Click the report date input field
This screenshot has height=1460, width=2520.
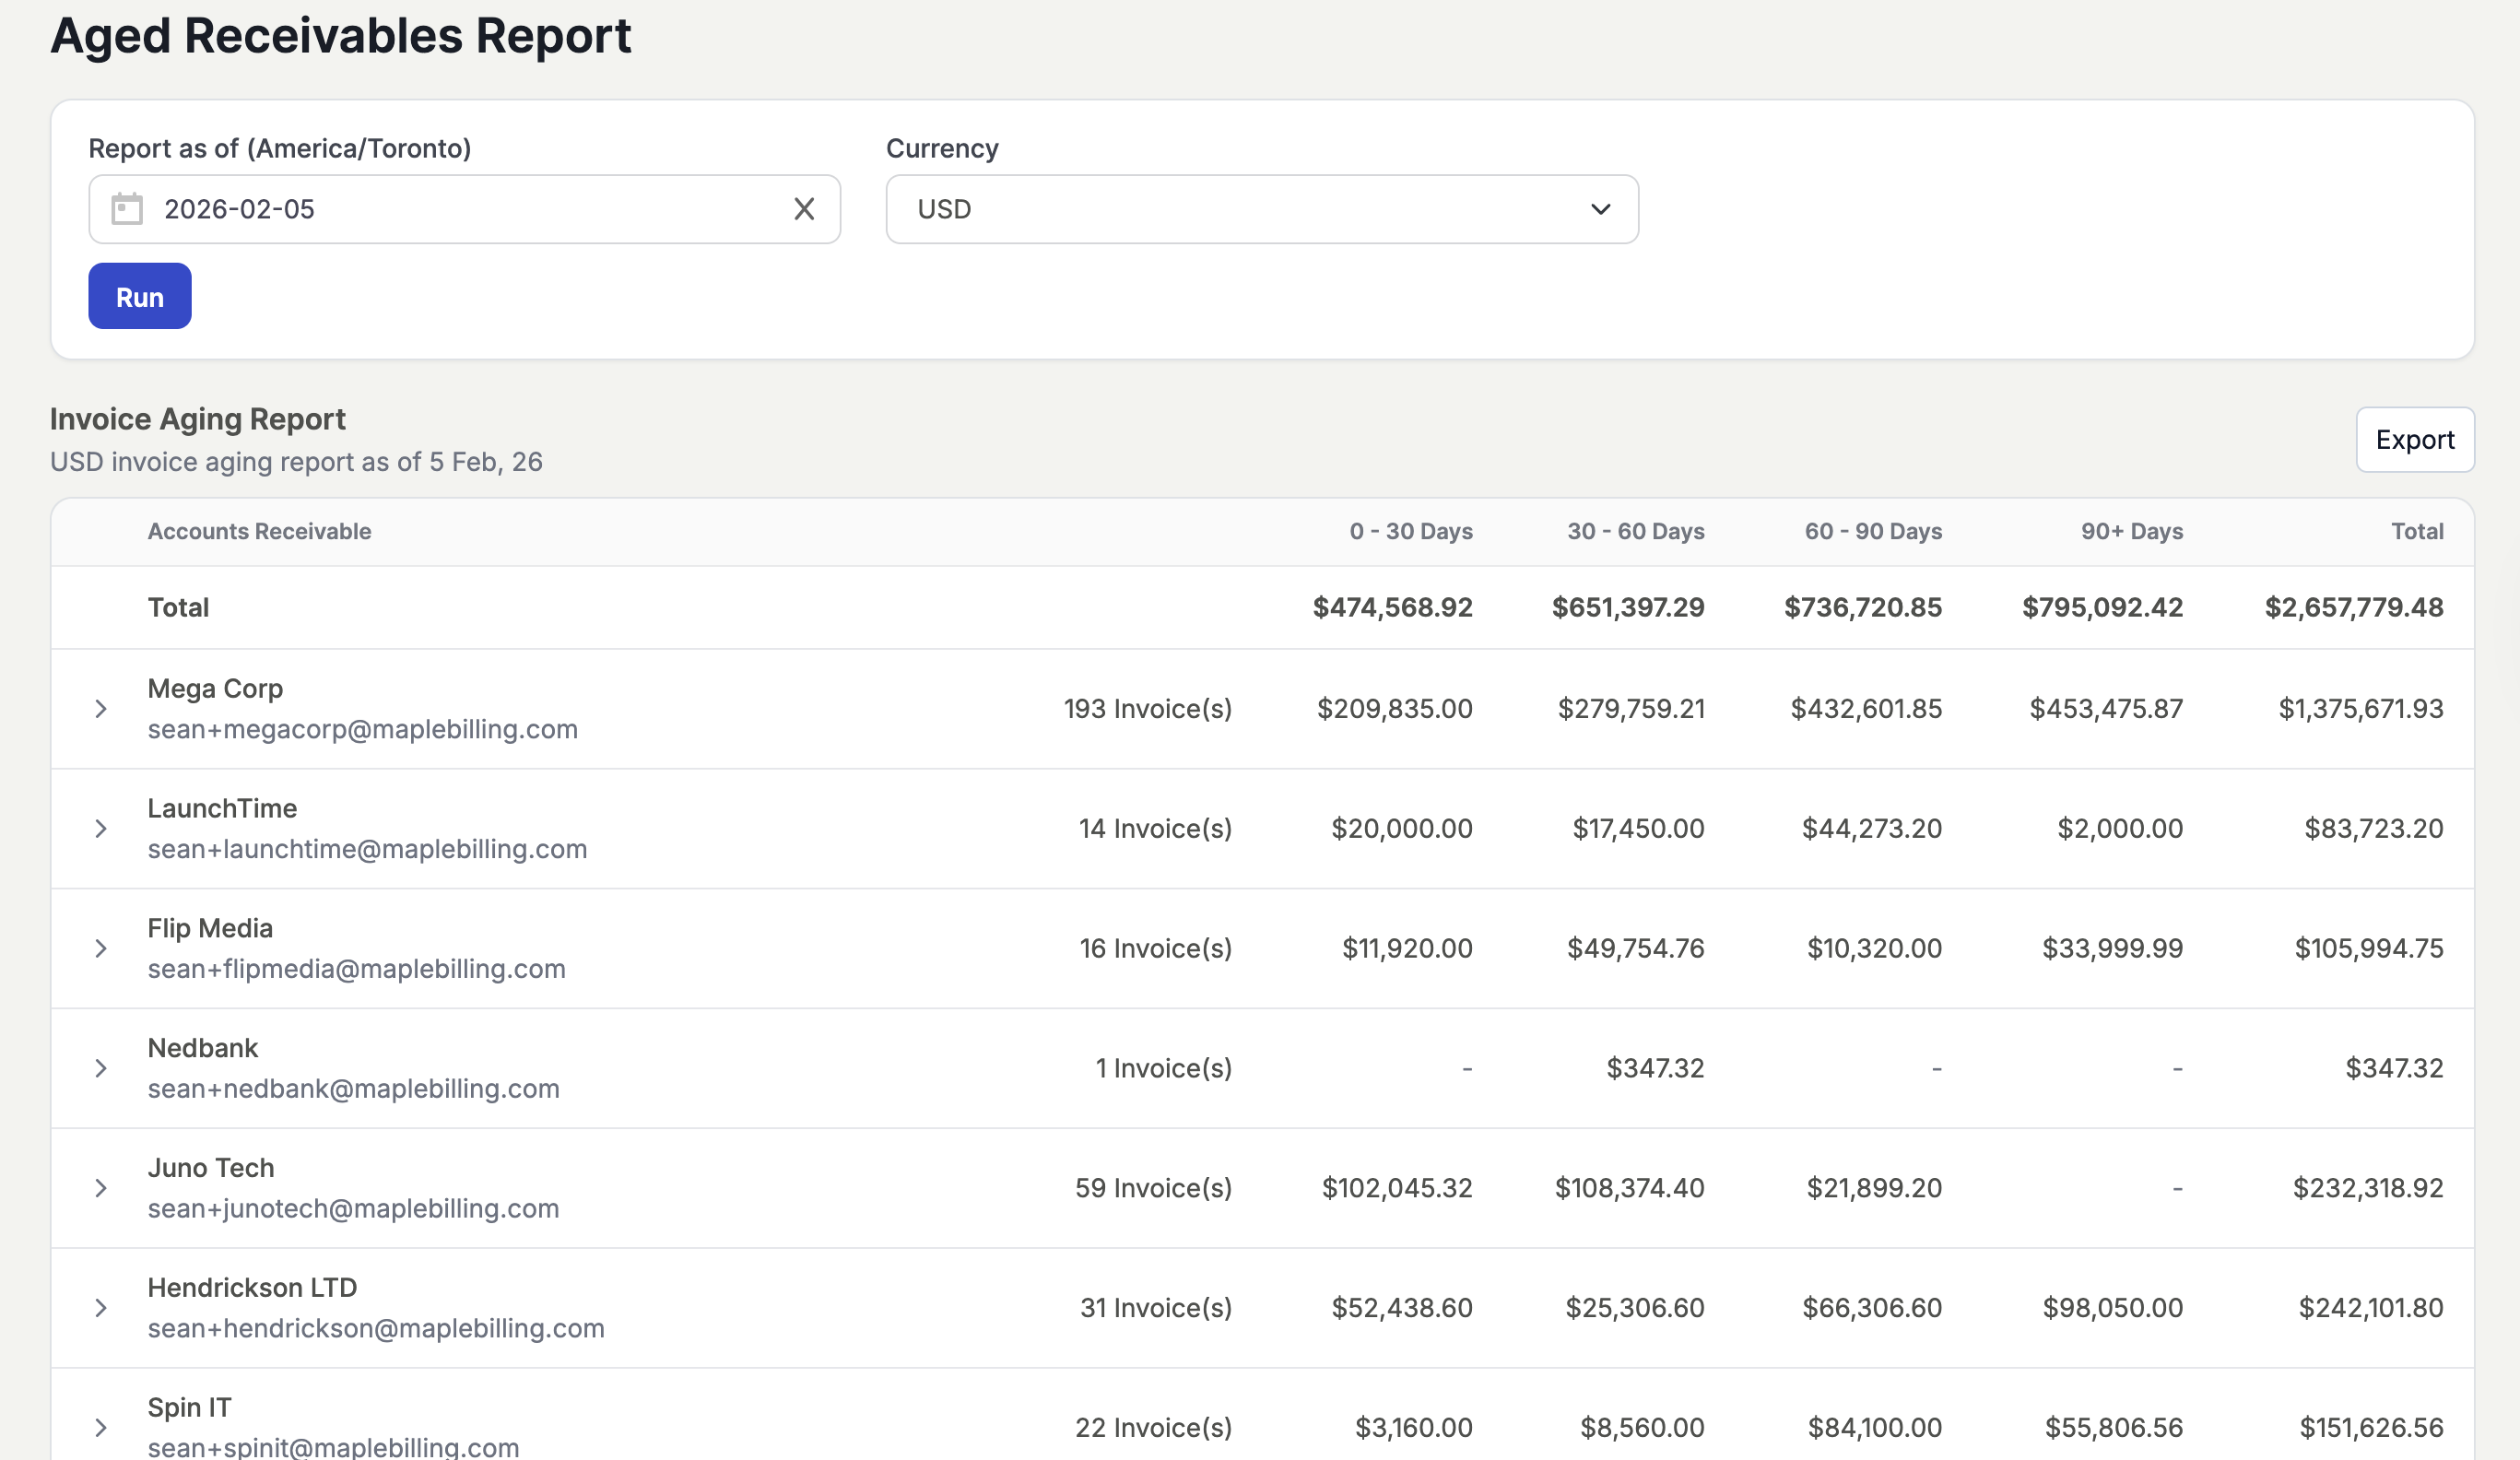pos(460,209)
